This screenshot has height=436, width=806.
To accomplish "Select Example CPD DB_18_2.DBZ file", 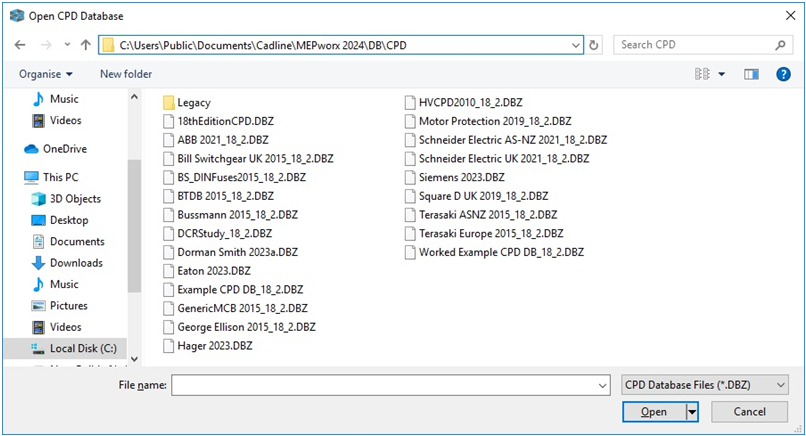I will (x=233, y=289).
